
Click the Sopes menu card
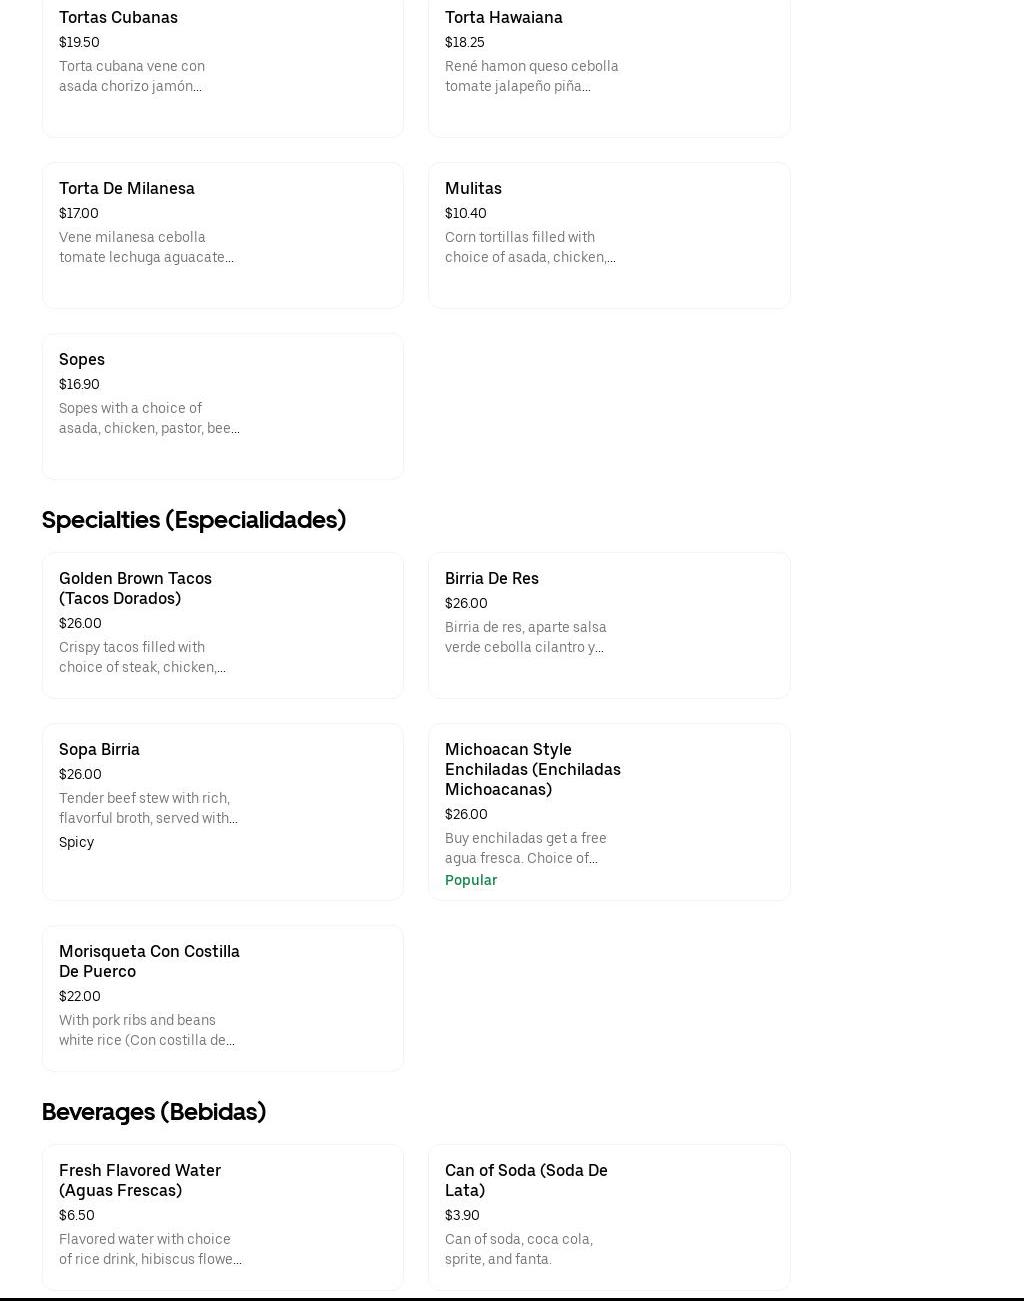222,406
